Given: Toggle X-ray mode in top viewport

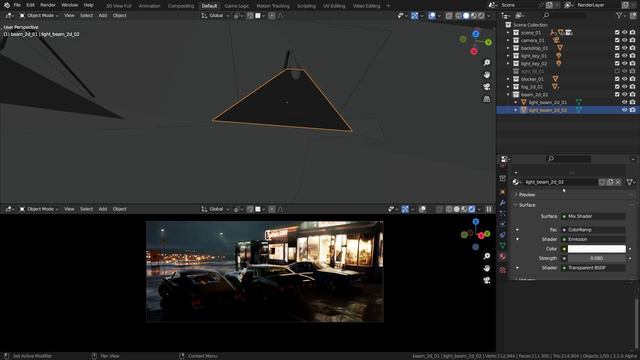Looking at the screenshot, I should point(449,16).
